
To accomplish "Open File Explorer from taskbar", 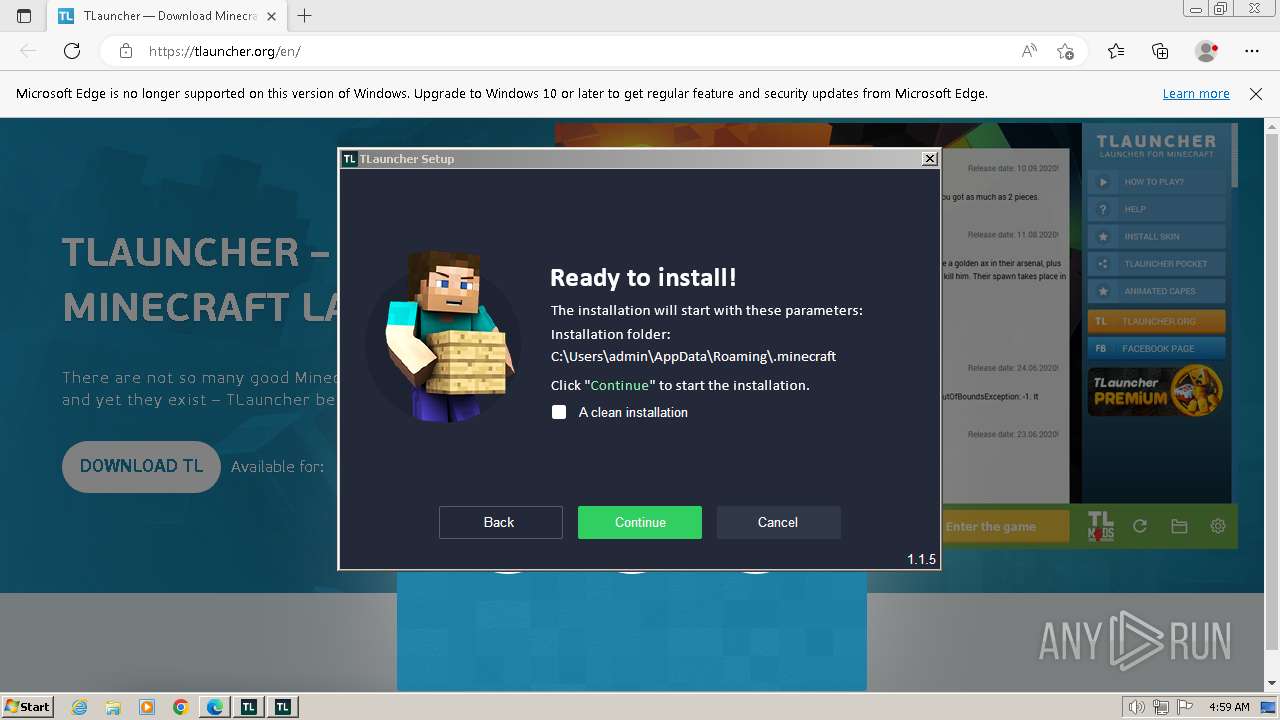I will tap(113, 707).
